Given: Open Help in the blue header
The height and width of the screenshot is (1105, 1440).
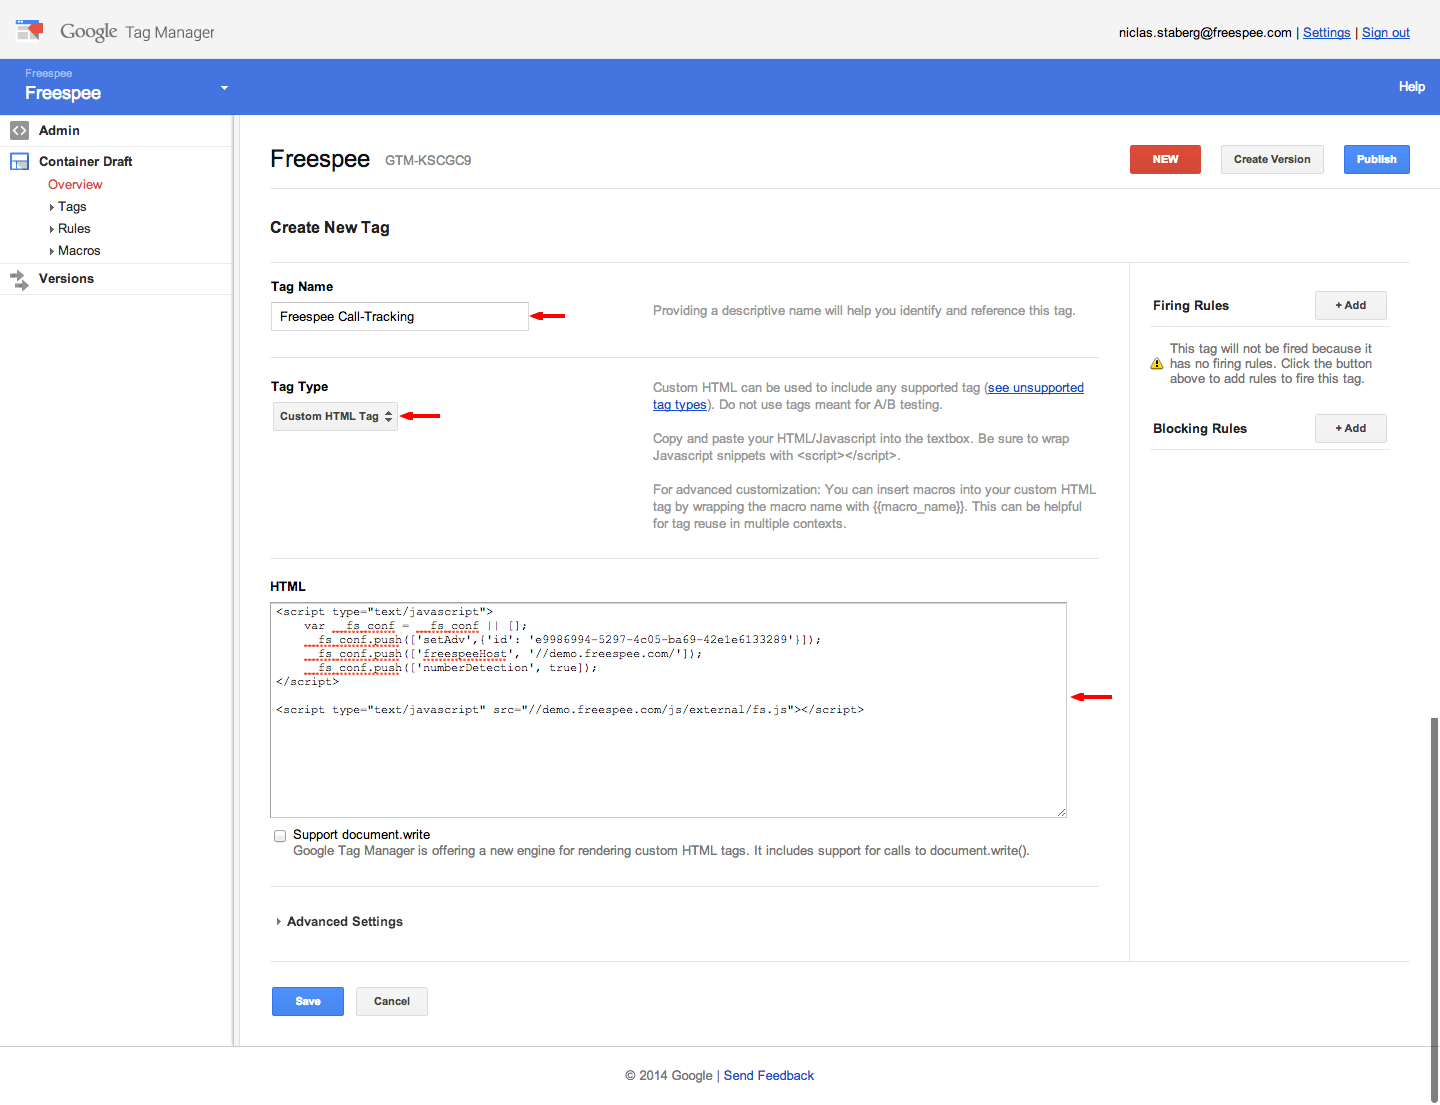Looking at the screenshot, I should point(1411,87).
